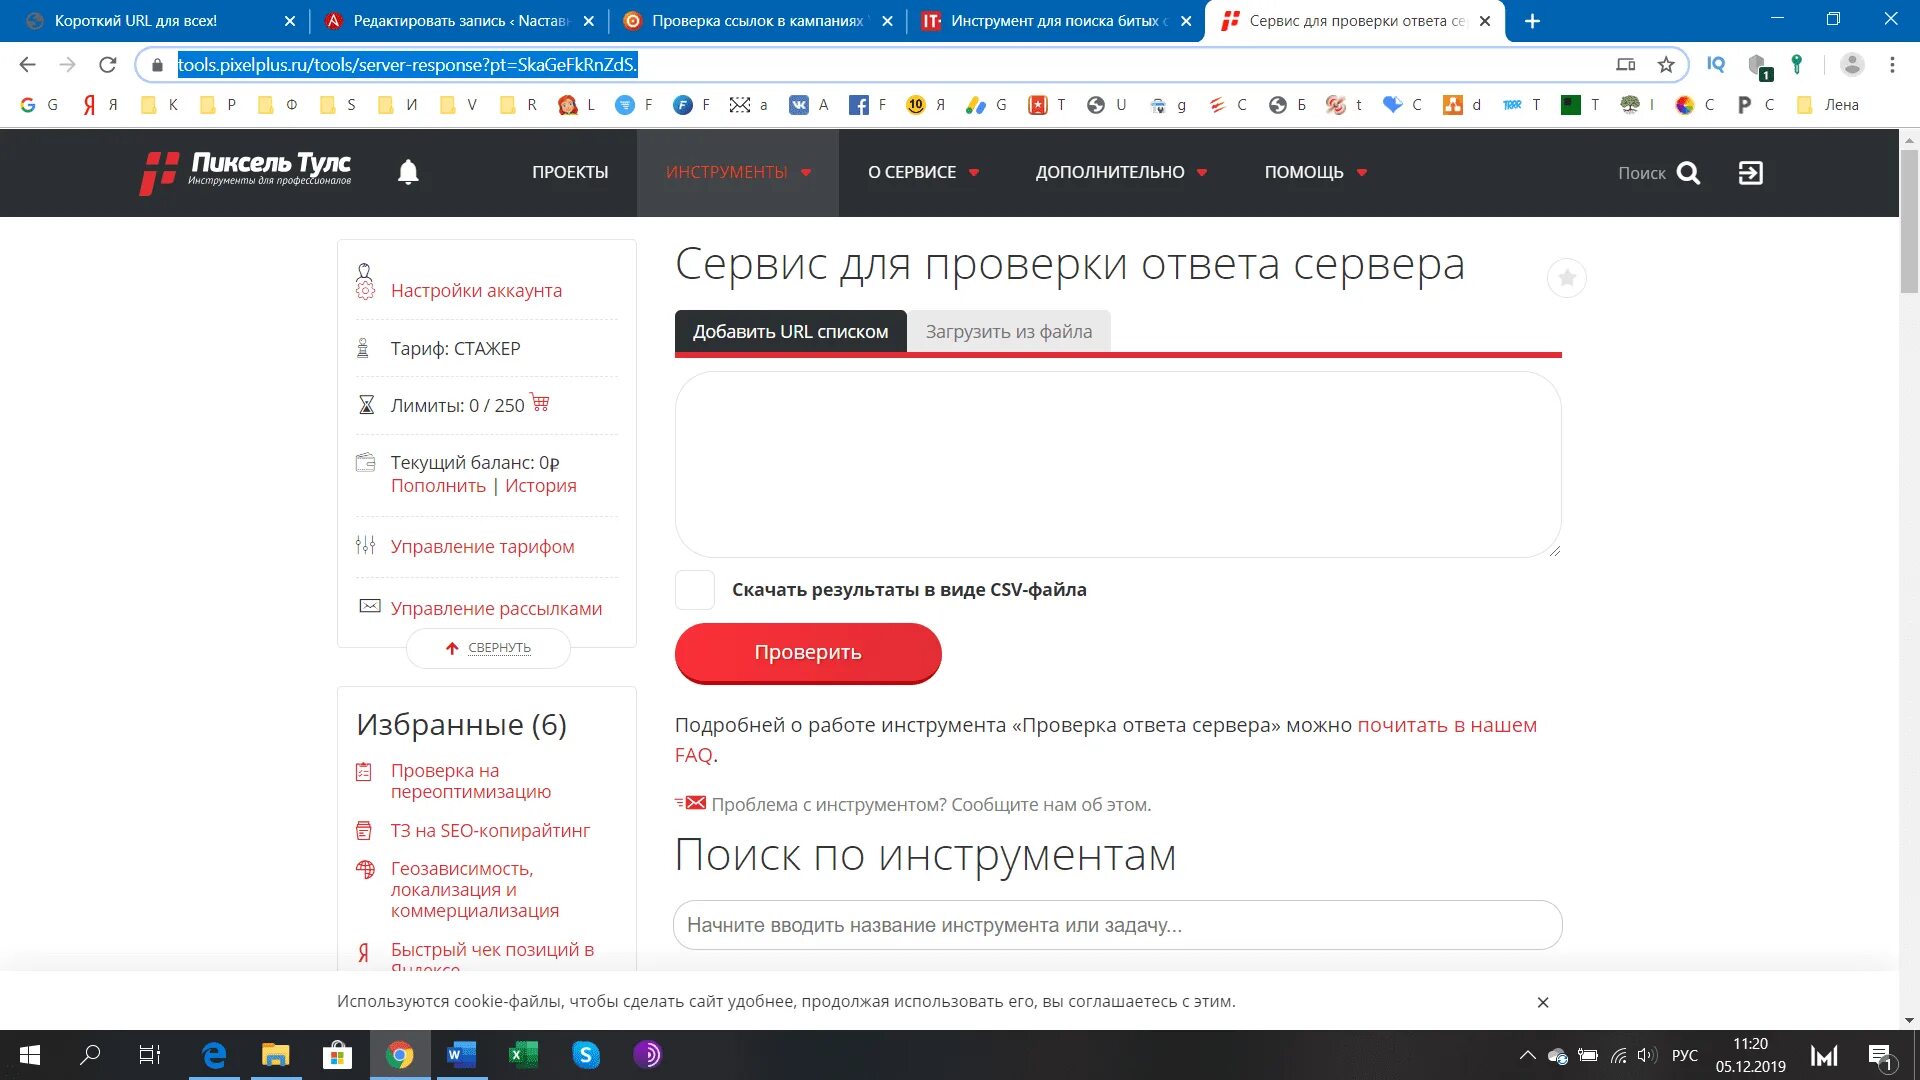Viewport: 1920px width, 1080px height.
Task: Switch to the Загрузить из файла tab
Action: click(1008, 331)
